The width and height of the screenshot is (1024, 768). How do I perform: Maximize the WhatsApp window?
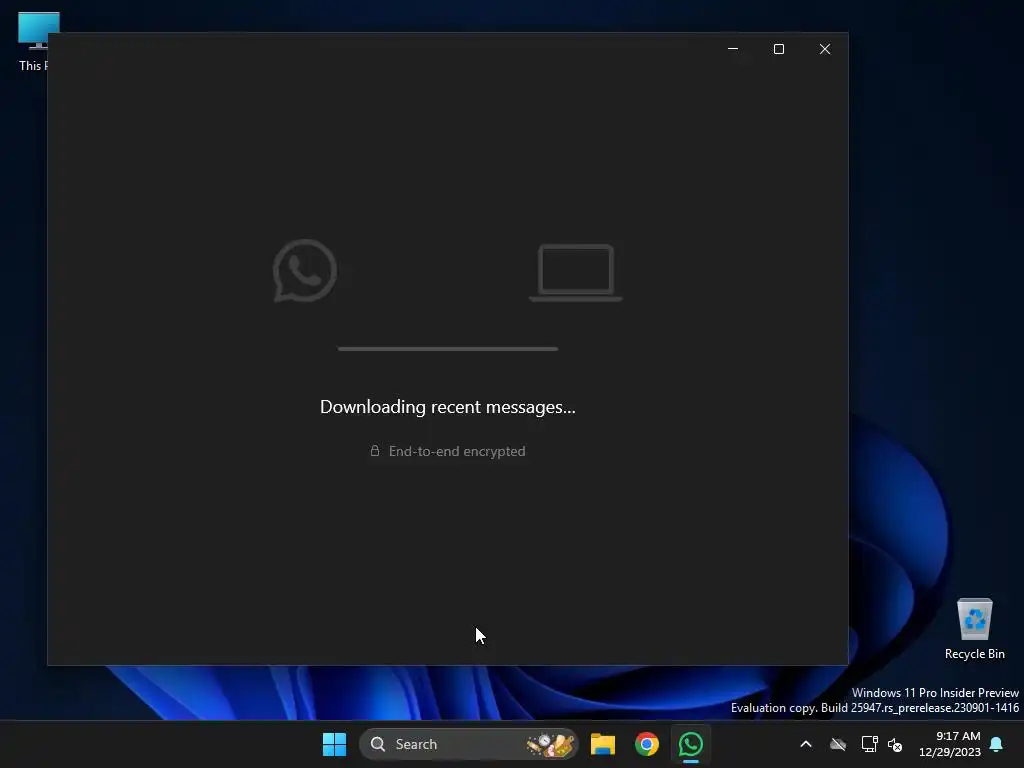click(778, 49)
